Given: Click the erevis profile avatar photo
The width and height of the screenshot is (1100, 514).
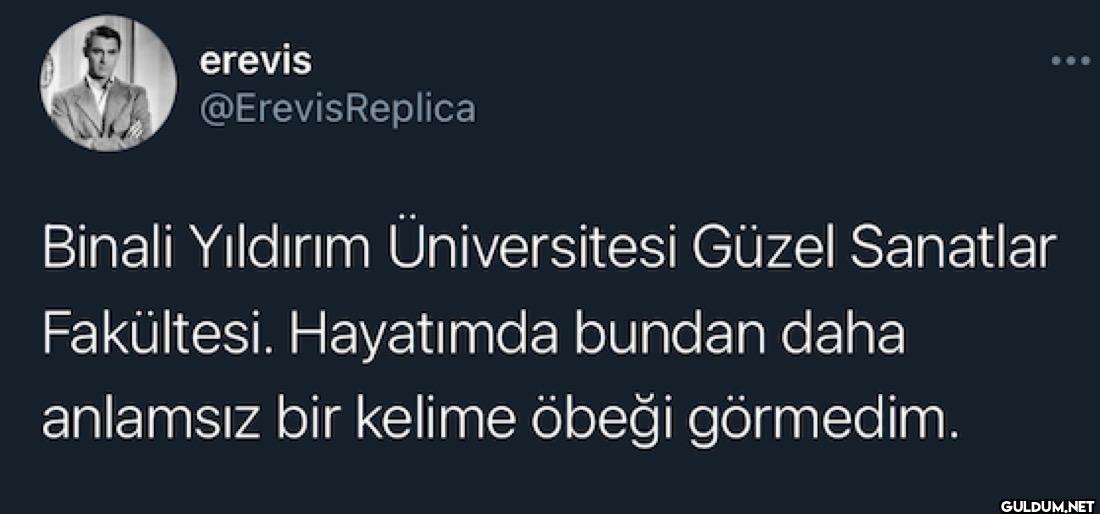Looking at the screenshot, I should (x=94, y=83).
